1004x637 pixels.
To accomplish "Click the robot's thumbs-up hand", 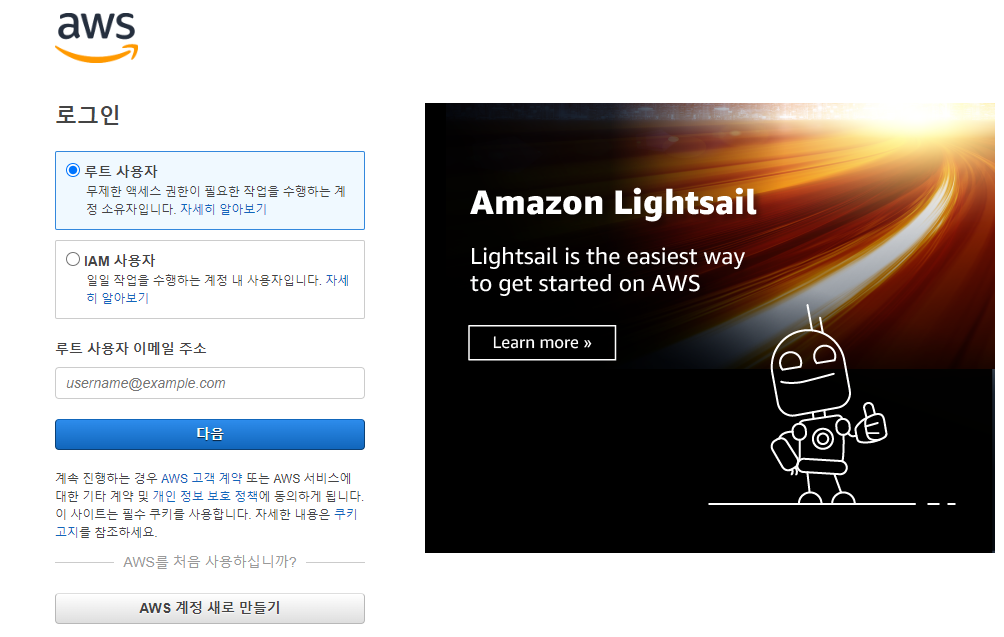I will tap(872, 424).
